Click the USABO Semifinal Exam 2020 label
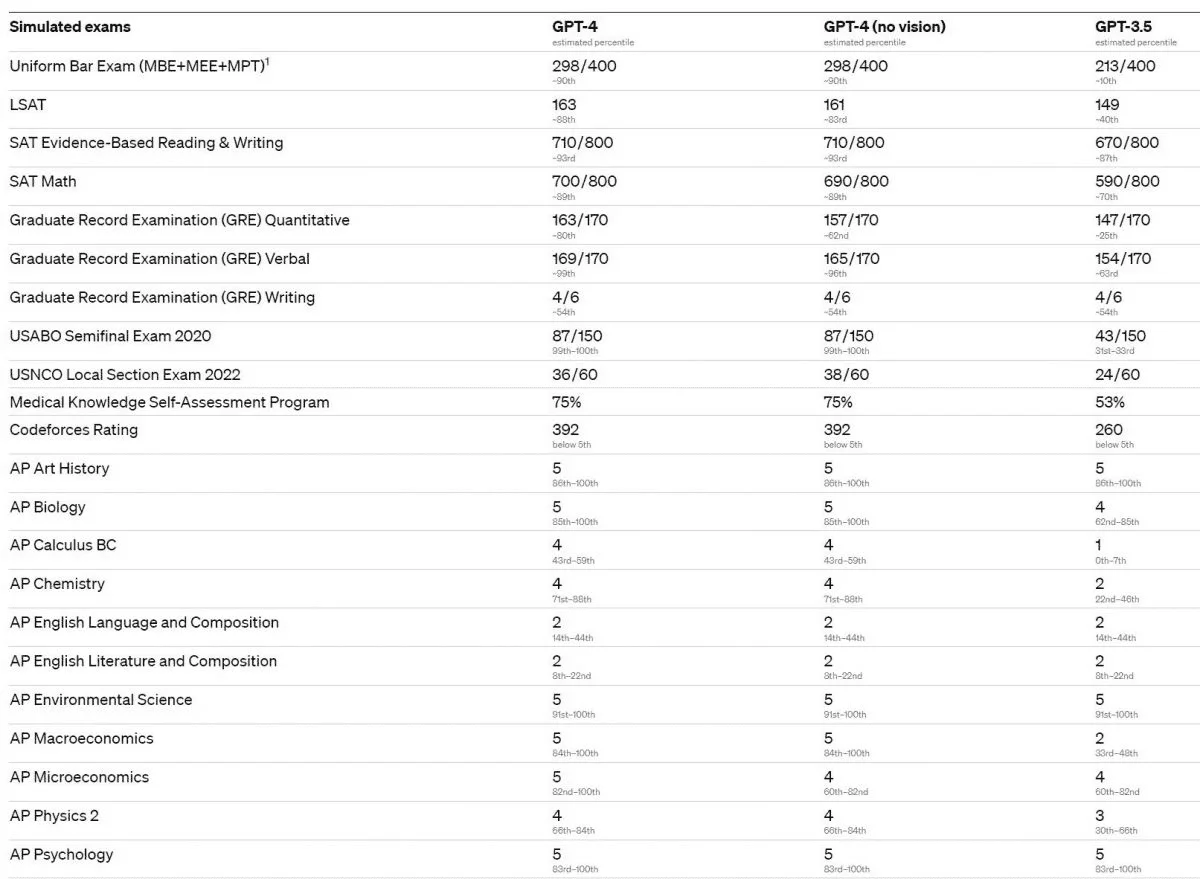 coord(110,336)
